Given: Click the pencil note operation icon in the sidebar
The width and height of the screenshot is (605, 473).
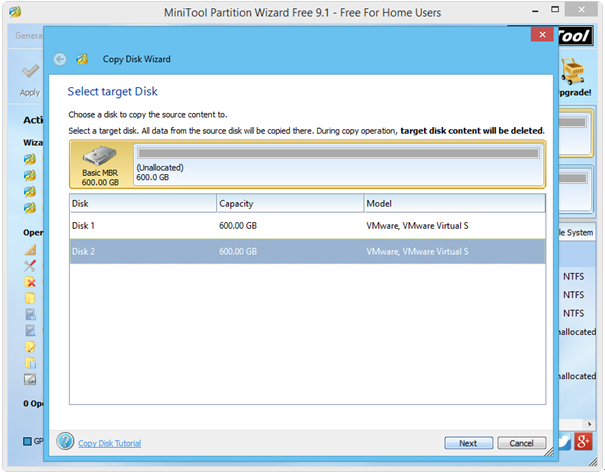Looking at the screenshot, I should 30,346.
